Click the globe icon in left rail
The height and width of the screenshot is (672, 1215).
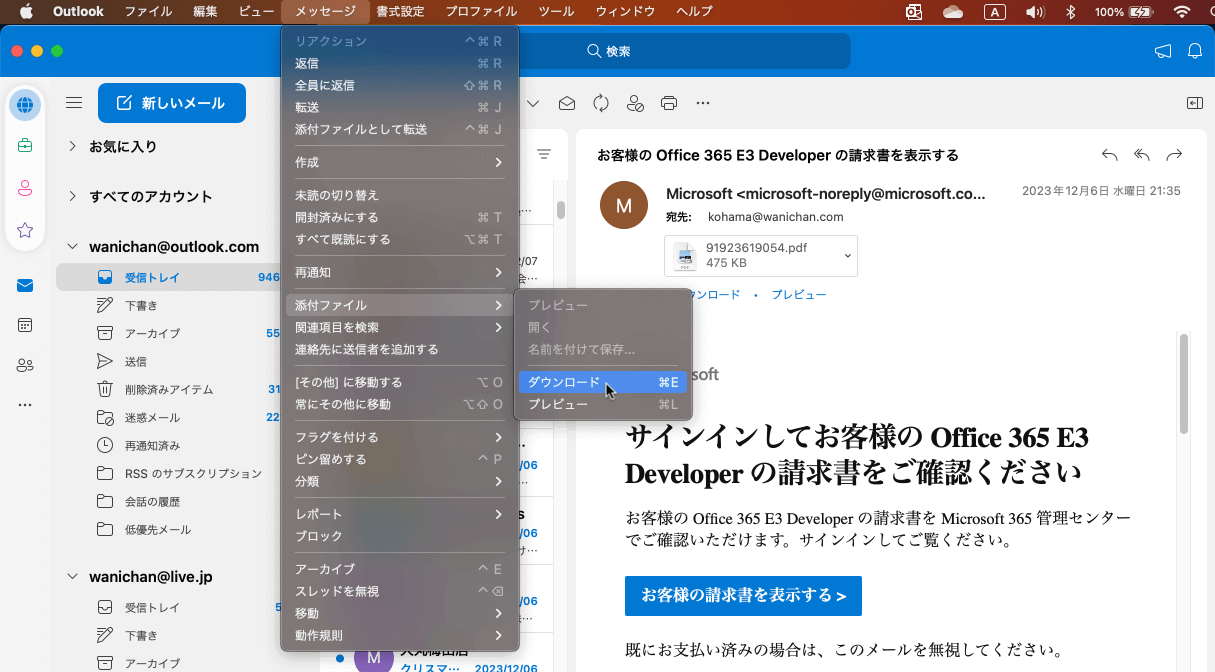[25, 104]
